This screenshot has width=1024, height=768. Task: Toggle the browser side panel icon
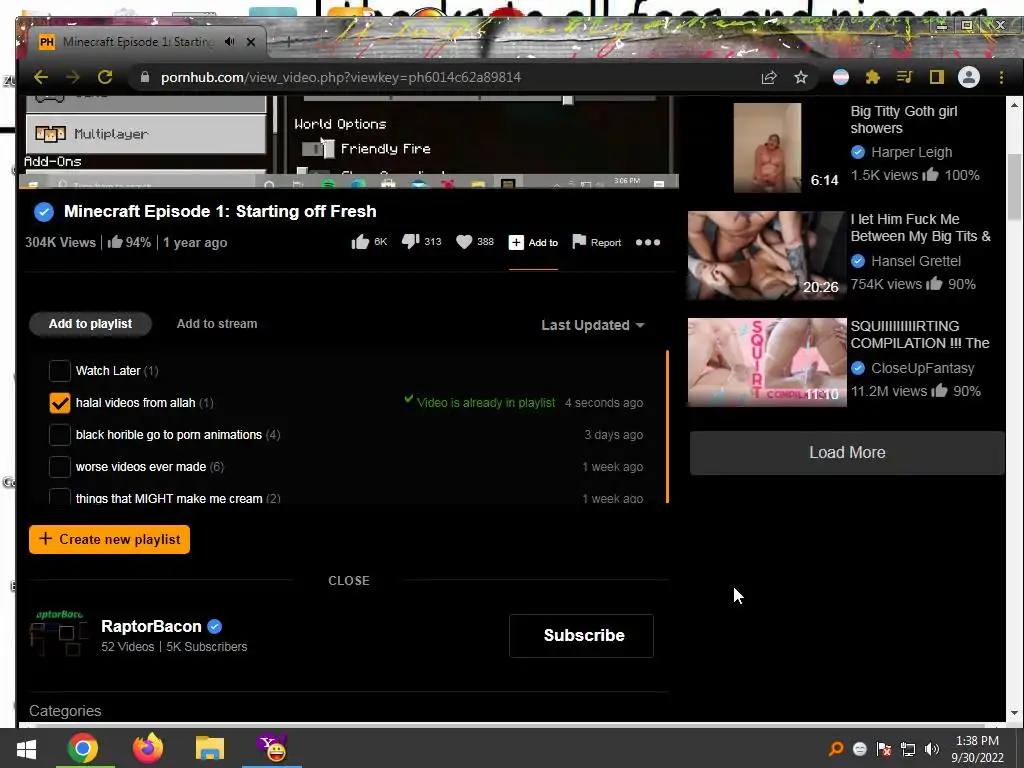[x=936, y=77]
